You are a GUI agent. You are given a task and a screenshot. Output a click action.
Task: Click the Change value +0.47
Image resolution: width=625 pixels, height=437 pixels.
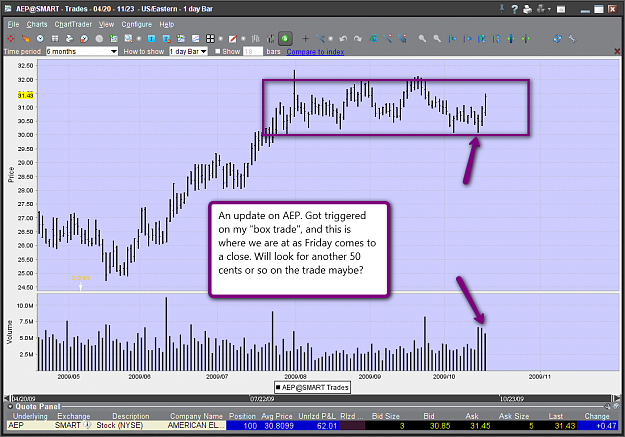pyautogui.click(x=606, y=426)
